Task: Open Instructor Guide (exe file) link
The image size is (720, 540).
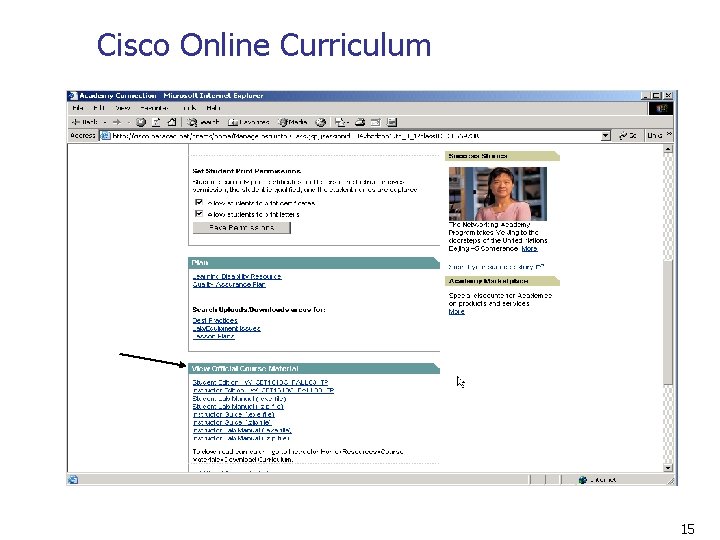Action: click(x=233, y=414)
